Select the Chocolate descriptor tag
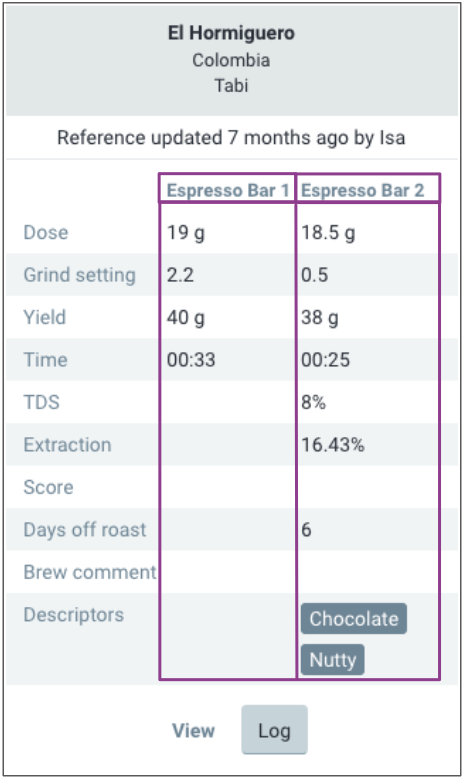This screenshot has height=780, width=464. (x=354, y=619)
